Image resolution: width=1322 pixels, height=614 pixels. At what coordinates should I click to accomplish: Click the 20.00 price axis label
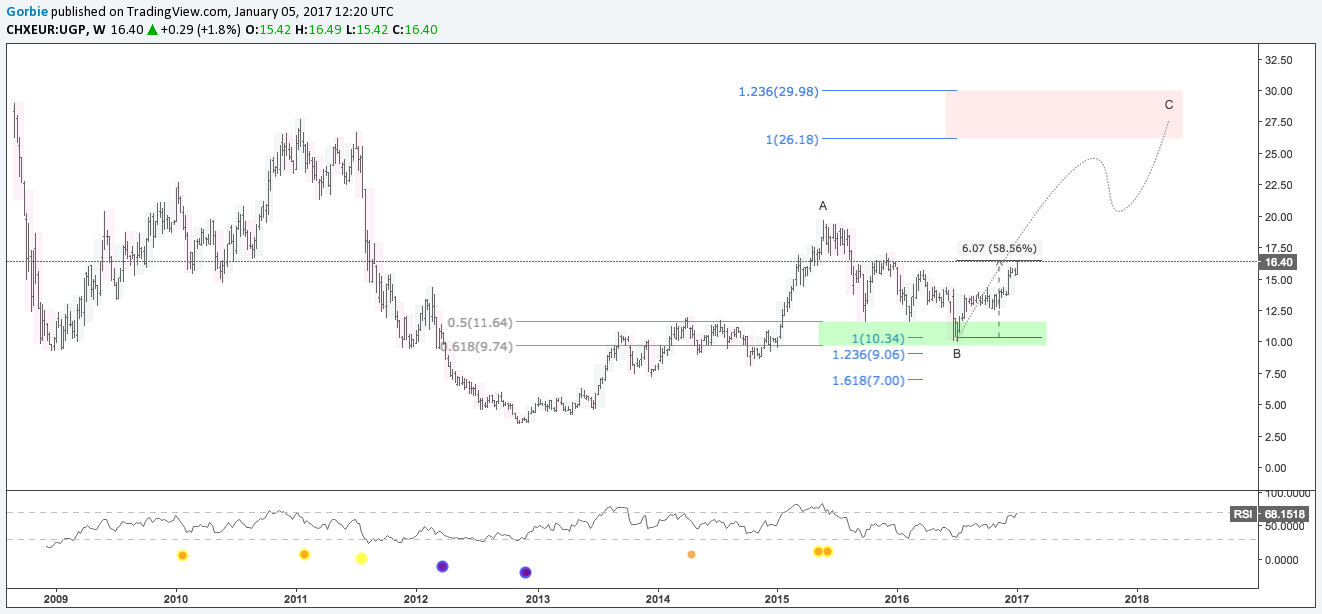tap(1279, 217)
